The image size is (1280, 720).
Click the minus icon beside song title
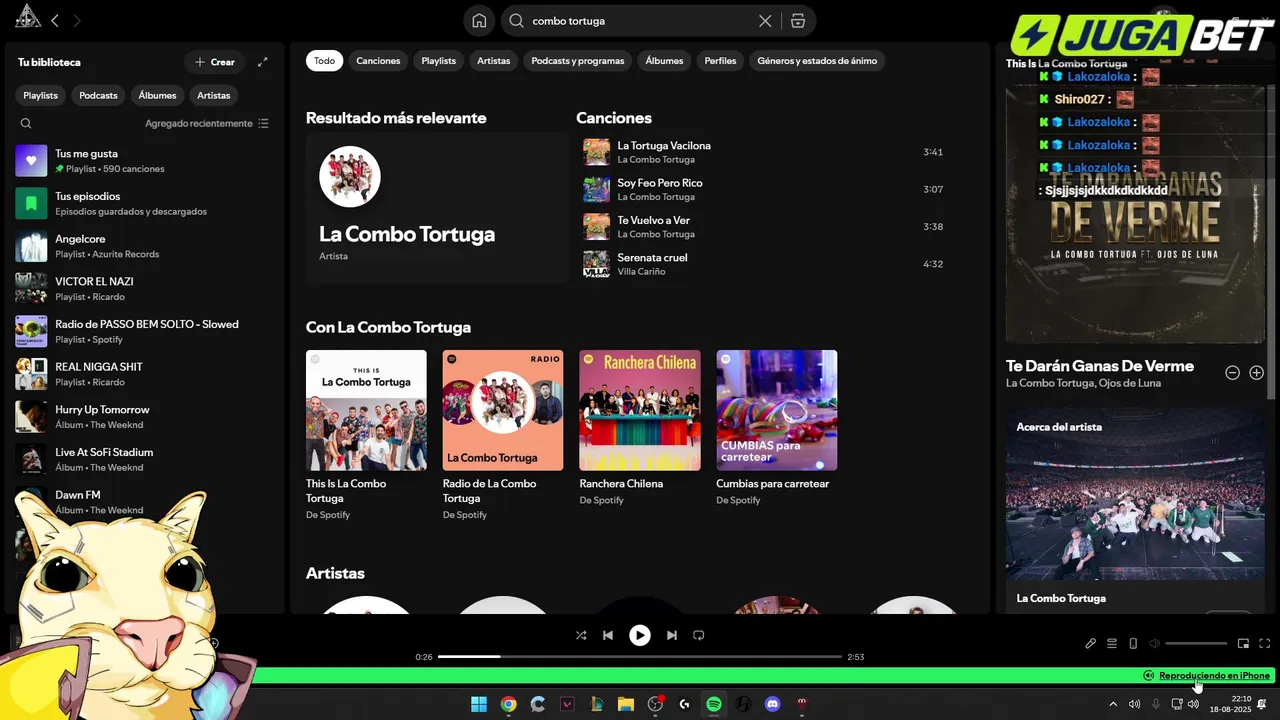(1233, 373)
